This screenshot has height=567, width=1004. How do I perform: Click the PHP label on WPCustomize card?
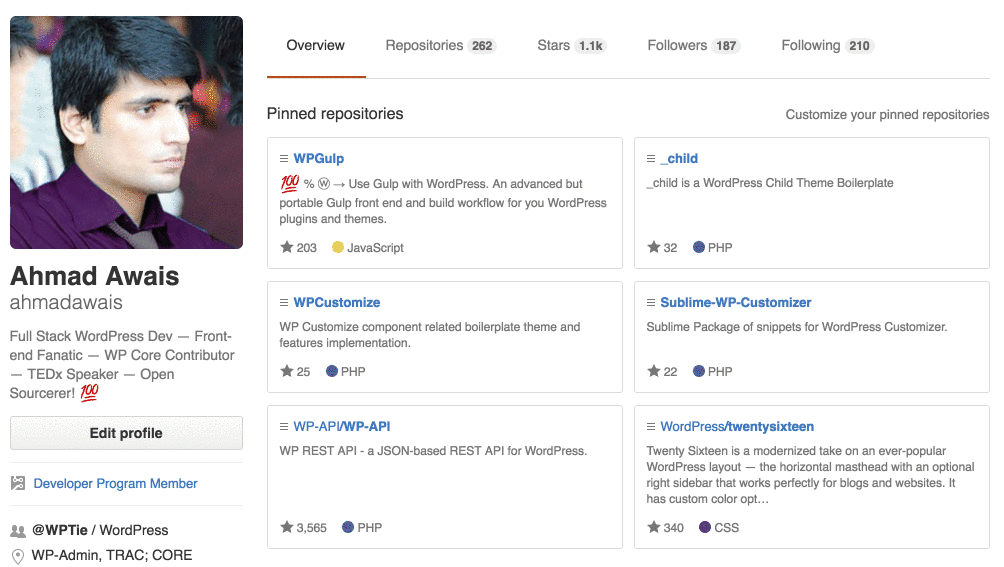tap(353, 372)
